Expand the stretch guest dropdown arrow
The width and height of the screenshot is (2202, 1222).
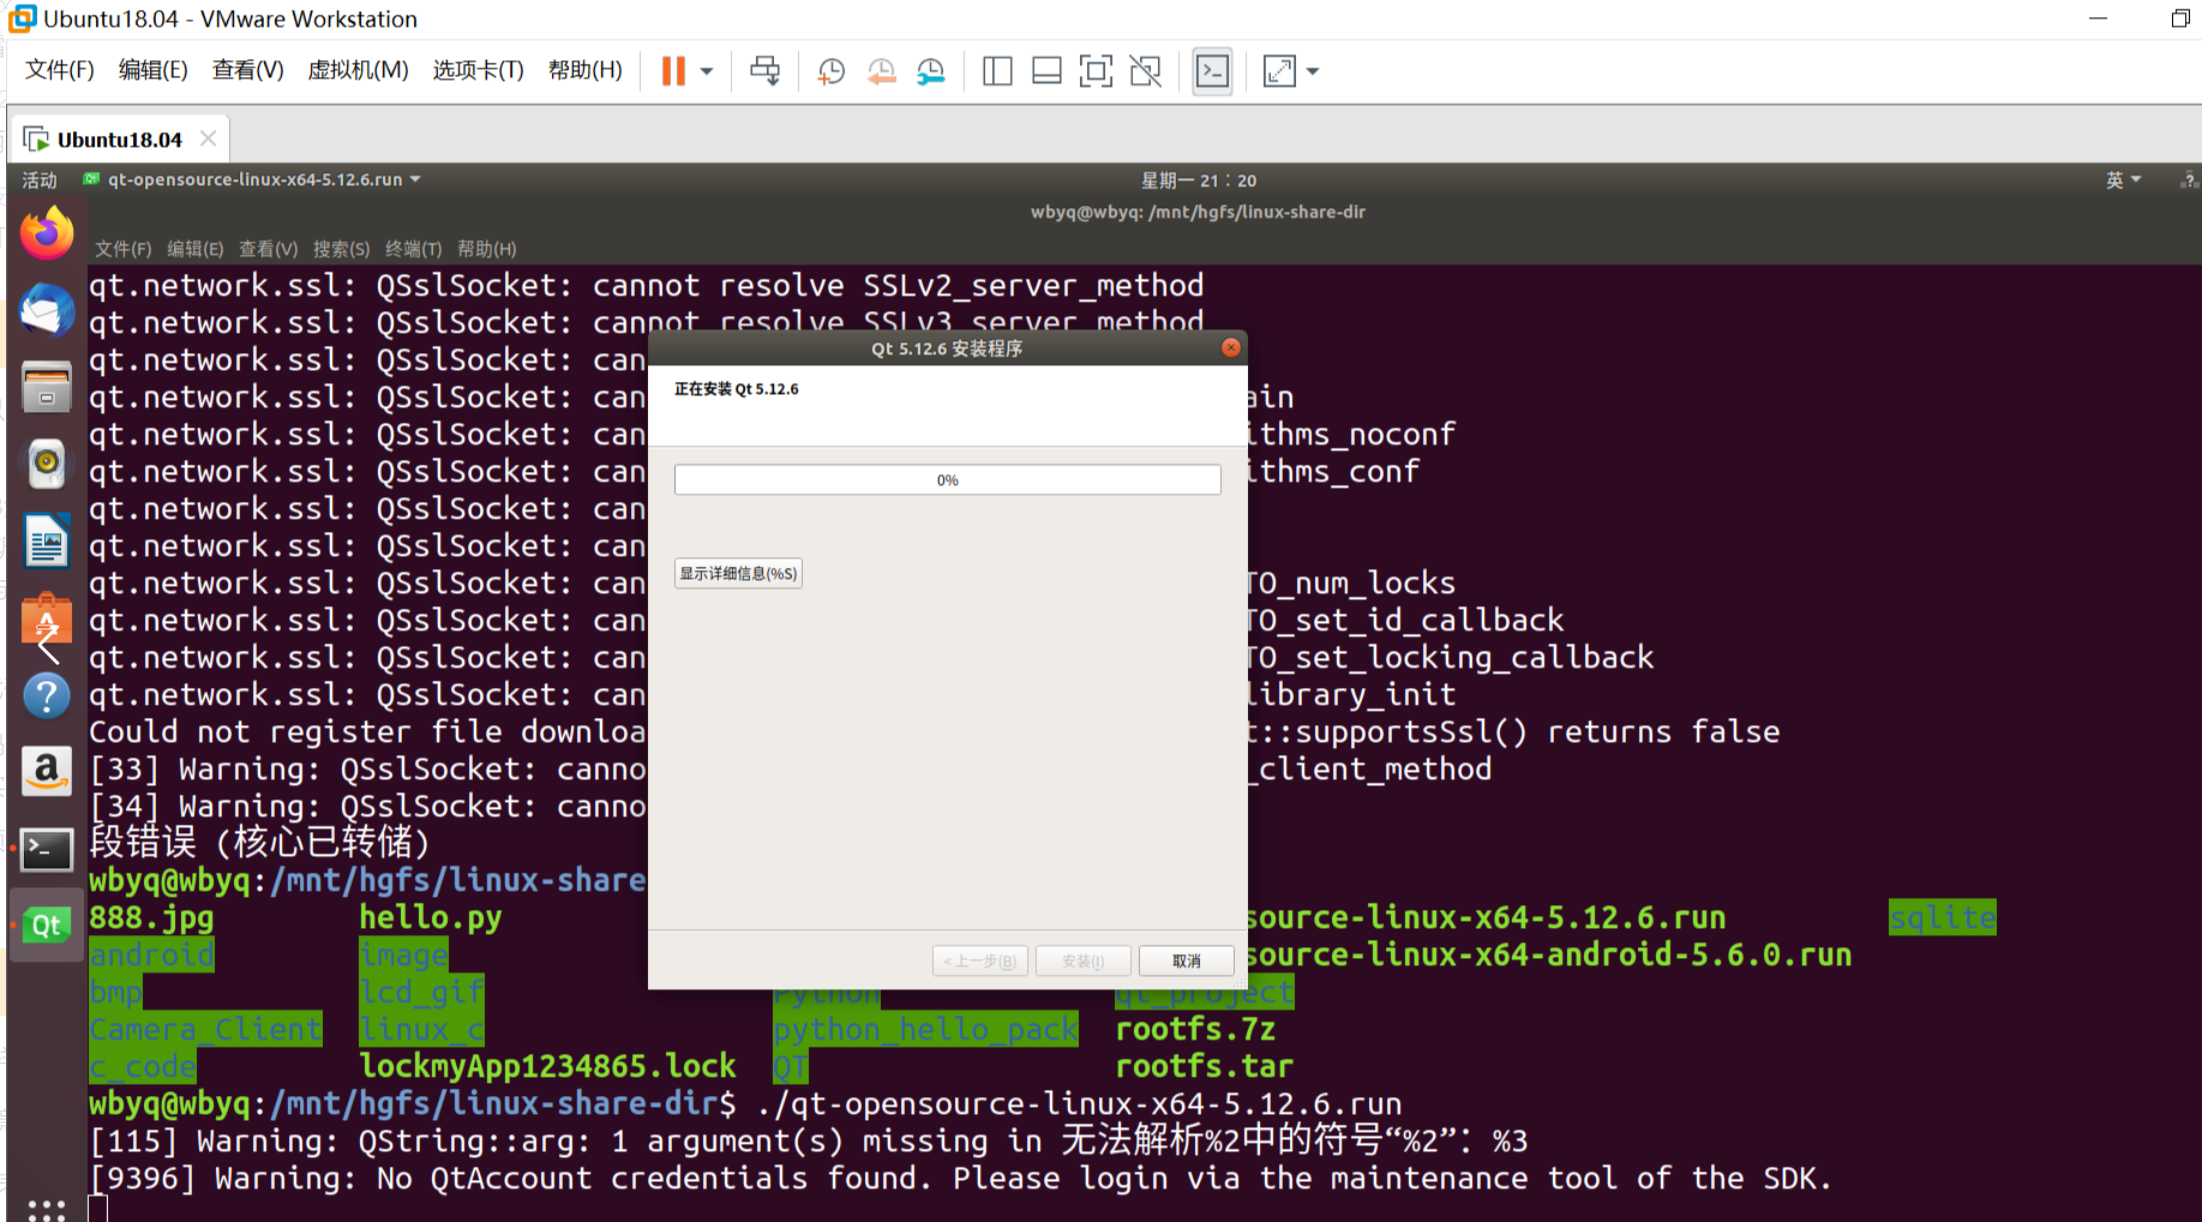(1313, 71)
